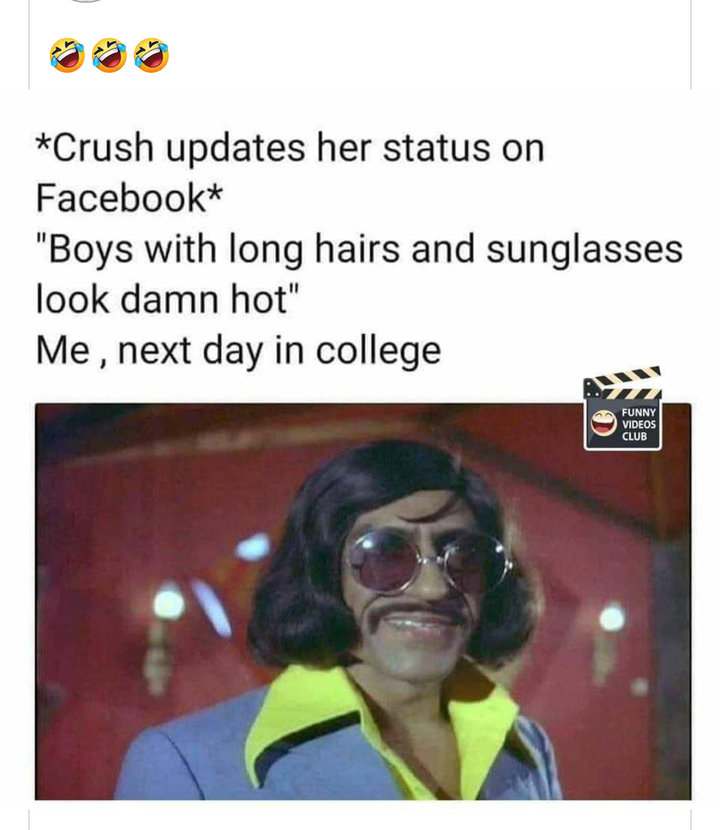
Task: Click the "FUNNY VIDEOS CLUB" text on the logo
Action: tap(638, 424)
